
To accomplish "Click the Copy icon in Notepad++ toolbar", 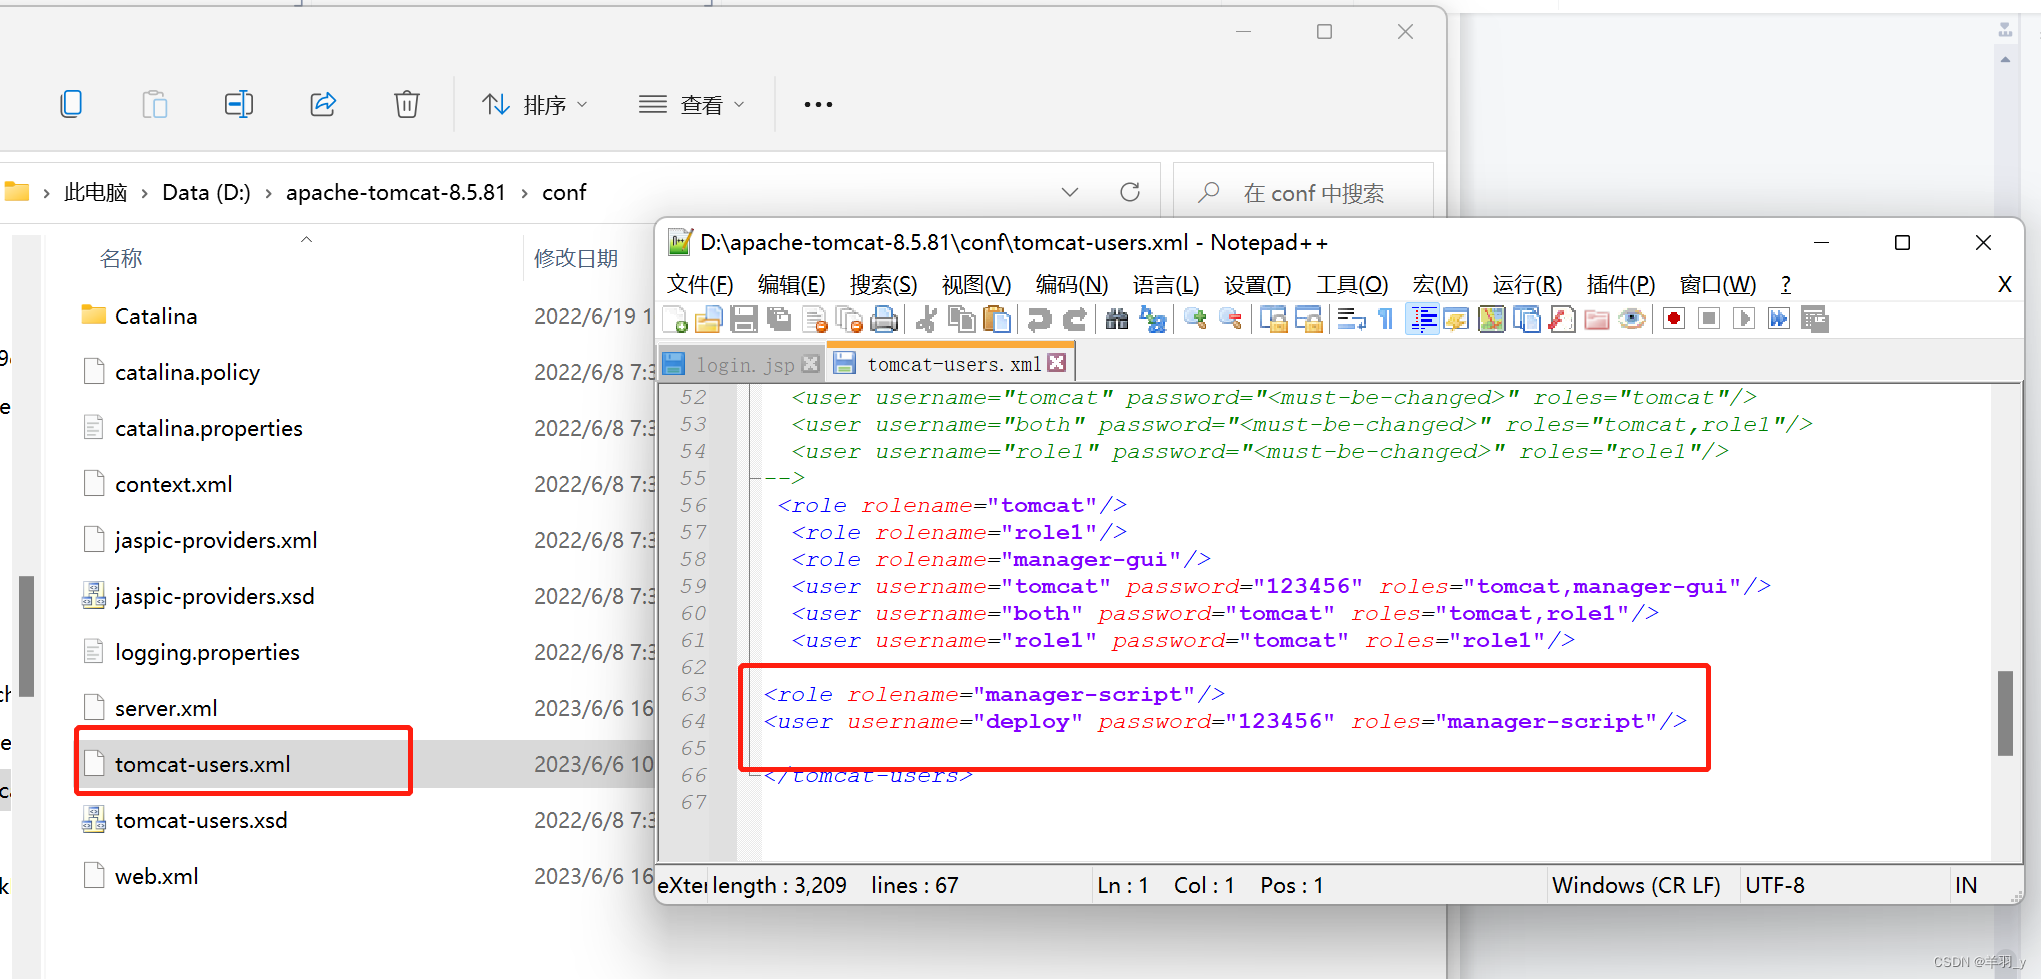I will point(961,319).
